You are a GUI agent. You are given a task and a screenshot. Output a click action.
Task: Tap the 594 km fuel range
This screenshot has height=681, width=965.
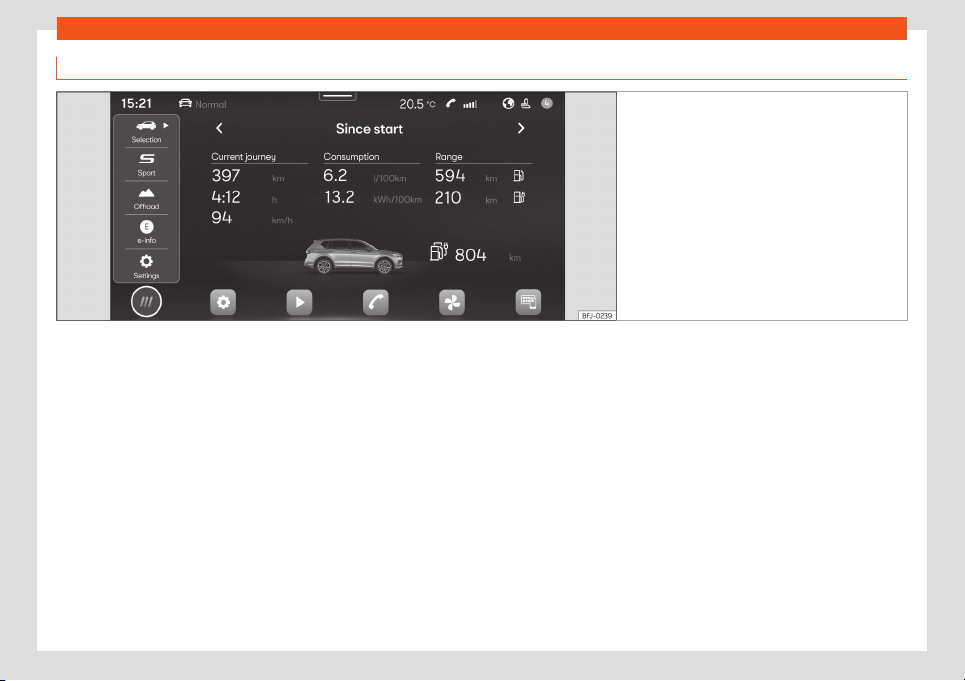click(x=466, y=176)
